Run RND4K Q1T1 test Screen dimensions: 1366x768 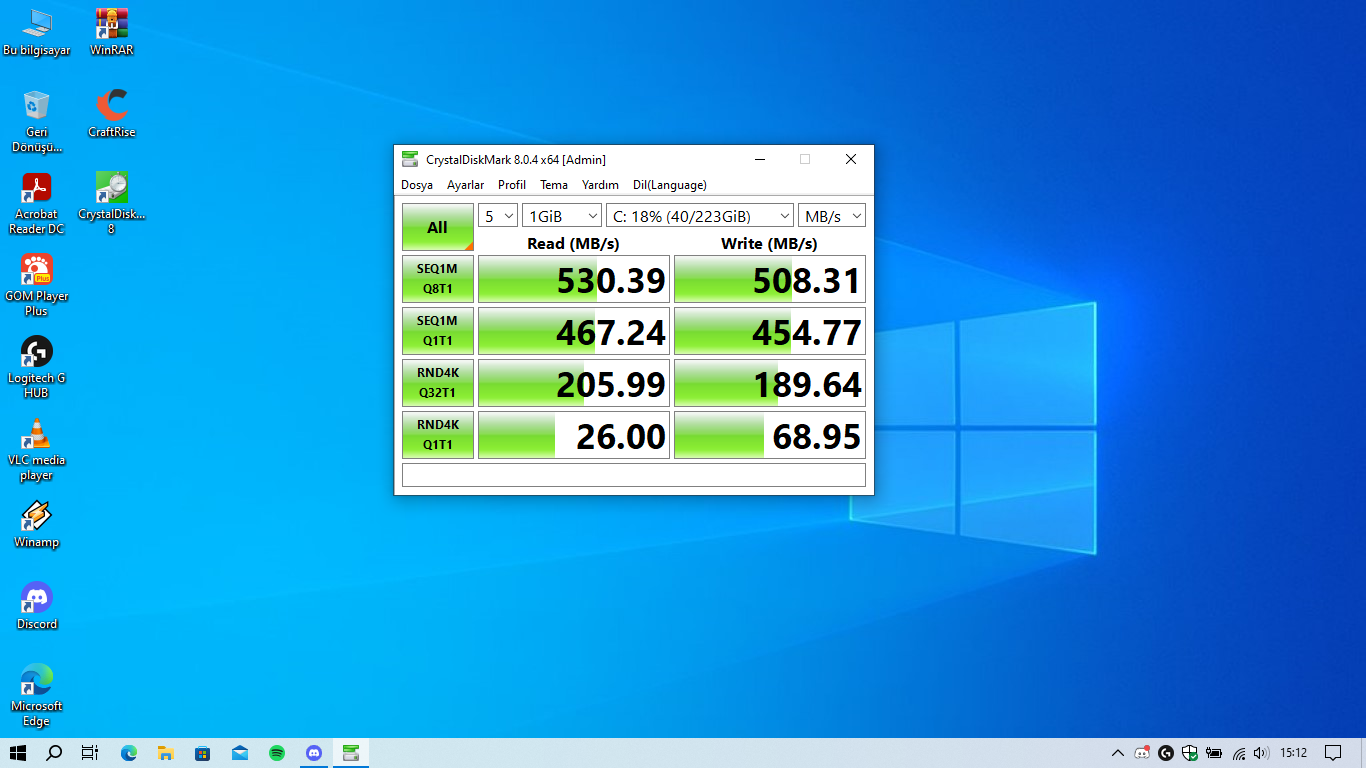pyautogui.click(x=438, y=435)
